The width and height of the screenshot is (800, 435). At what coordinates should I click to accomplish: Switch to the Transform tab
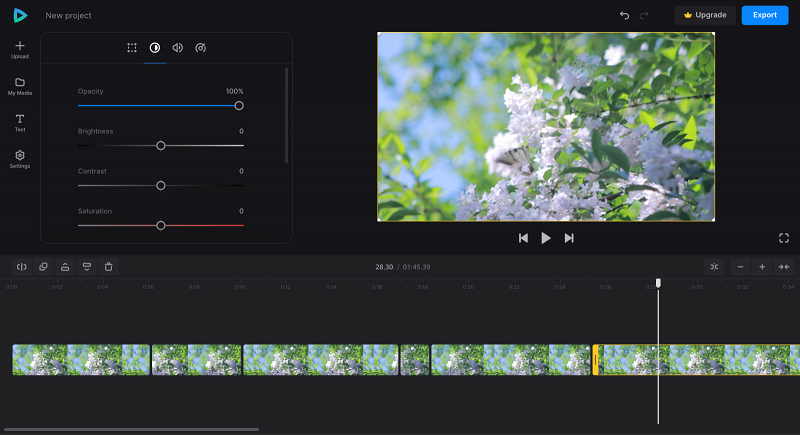point(132,48)
